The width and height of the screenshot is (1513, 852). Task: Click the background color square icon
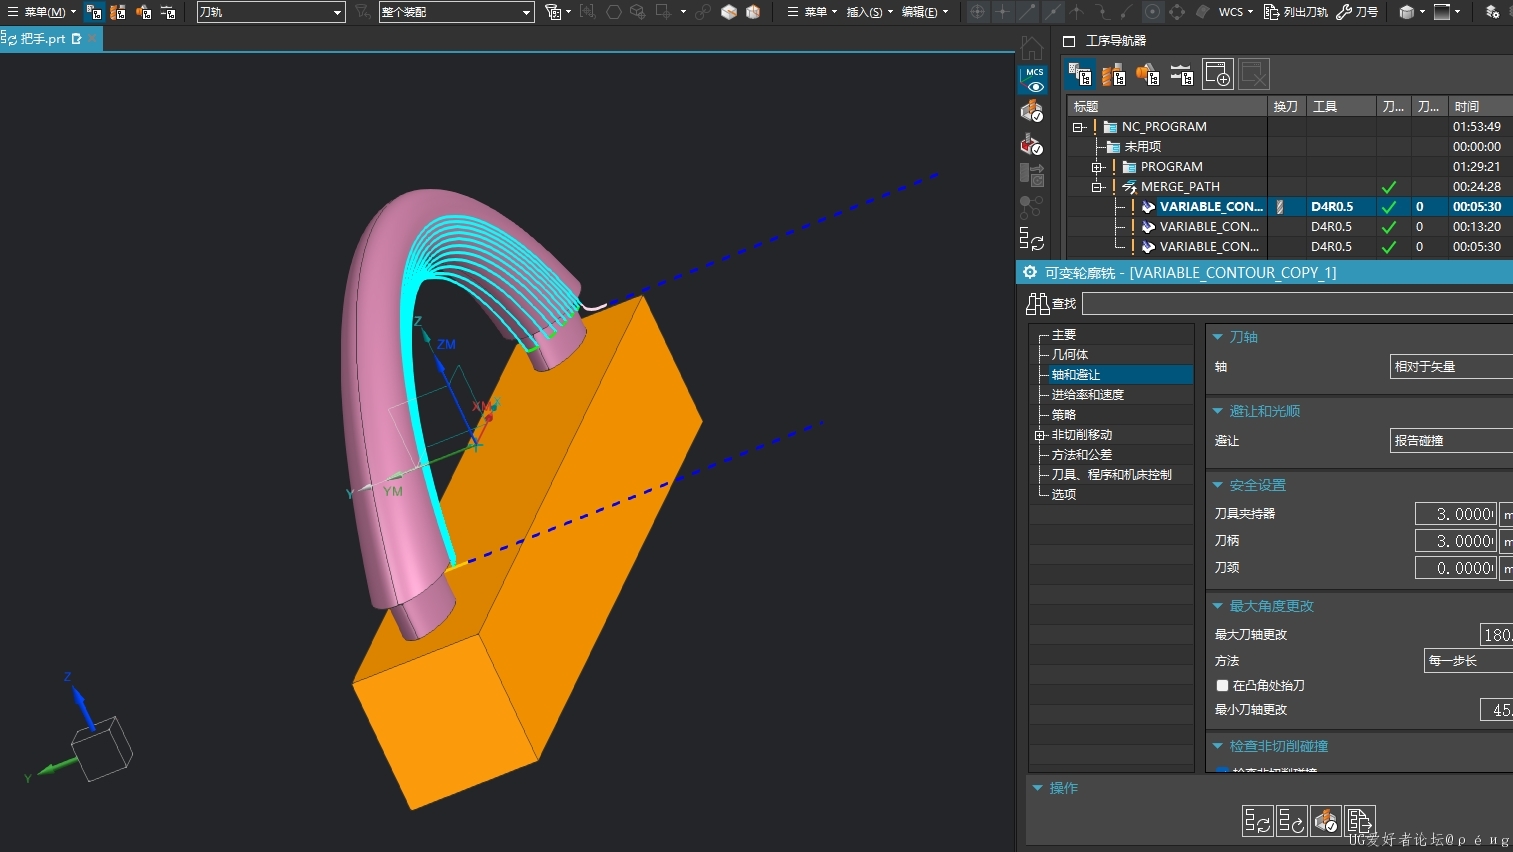point(1442,12)
